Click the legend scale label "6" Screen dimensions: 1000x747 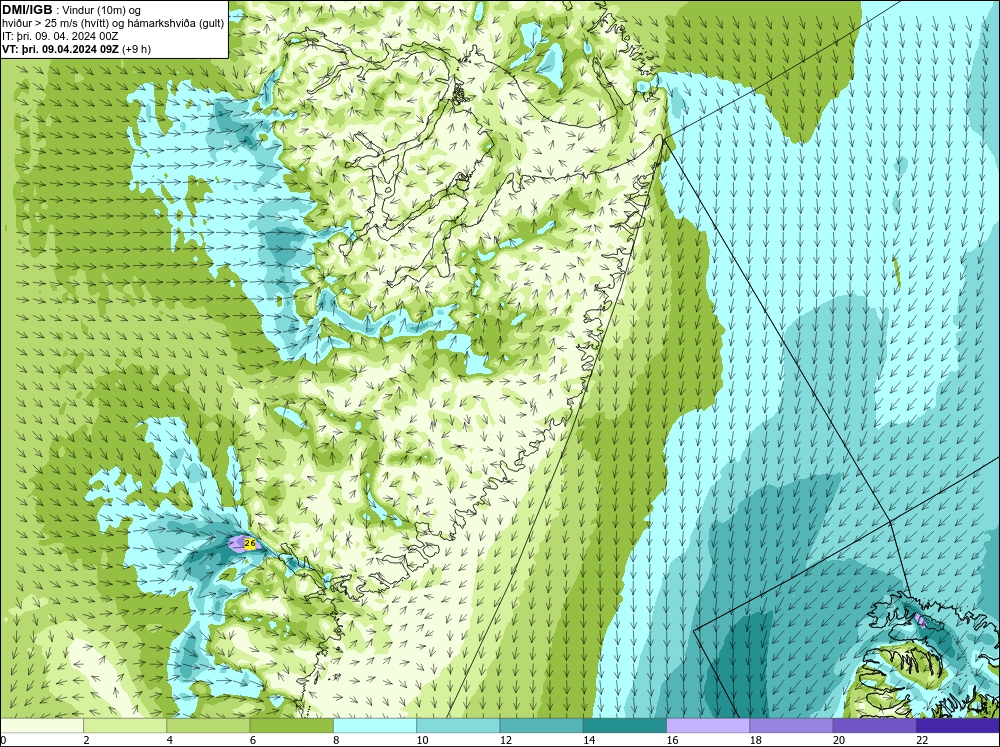pos(253,740)
